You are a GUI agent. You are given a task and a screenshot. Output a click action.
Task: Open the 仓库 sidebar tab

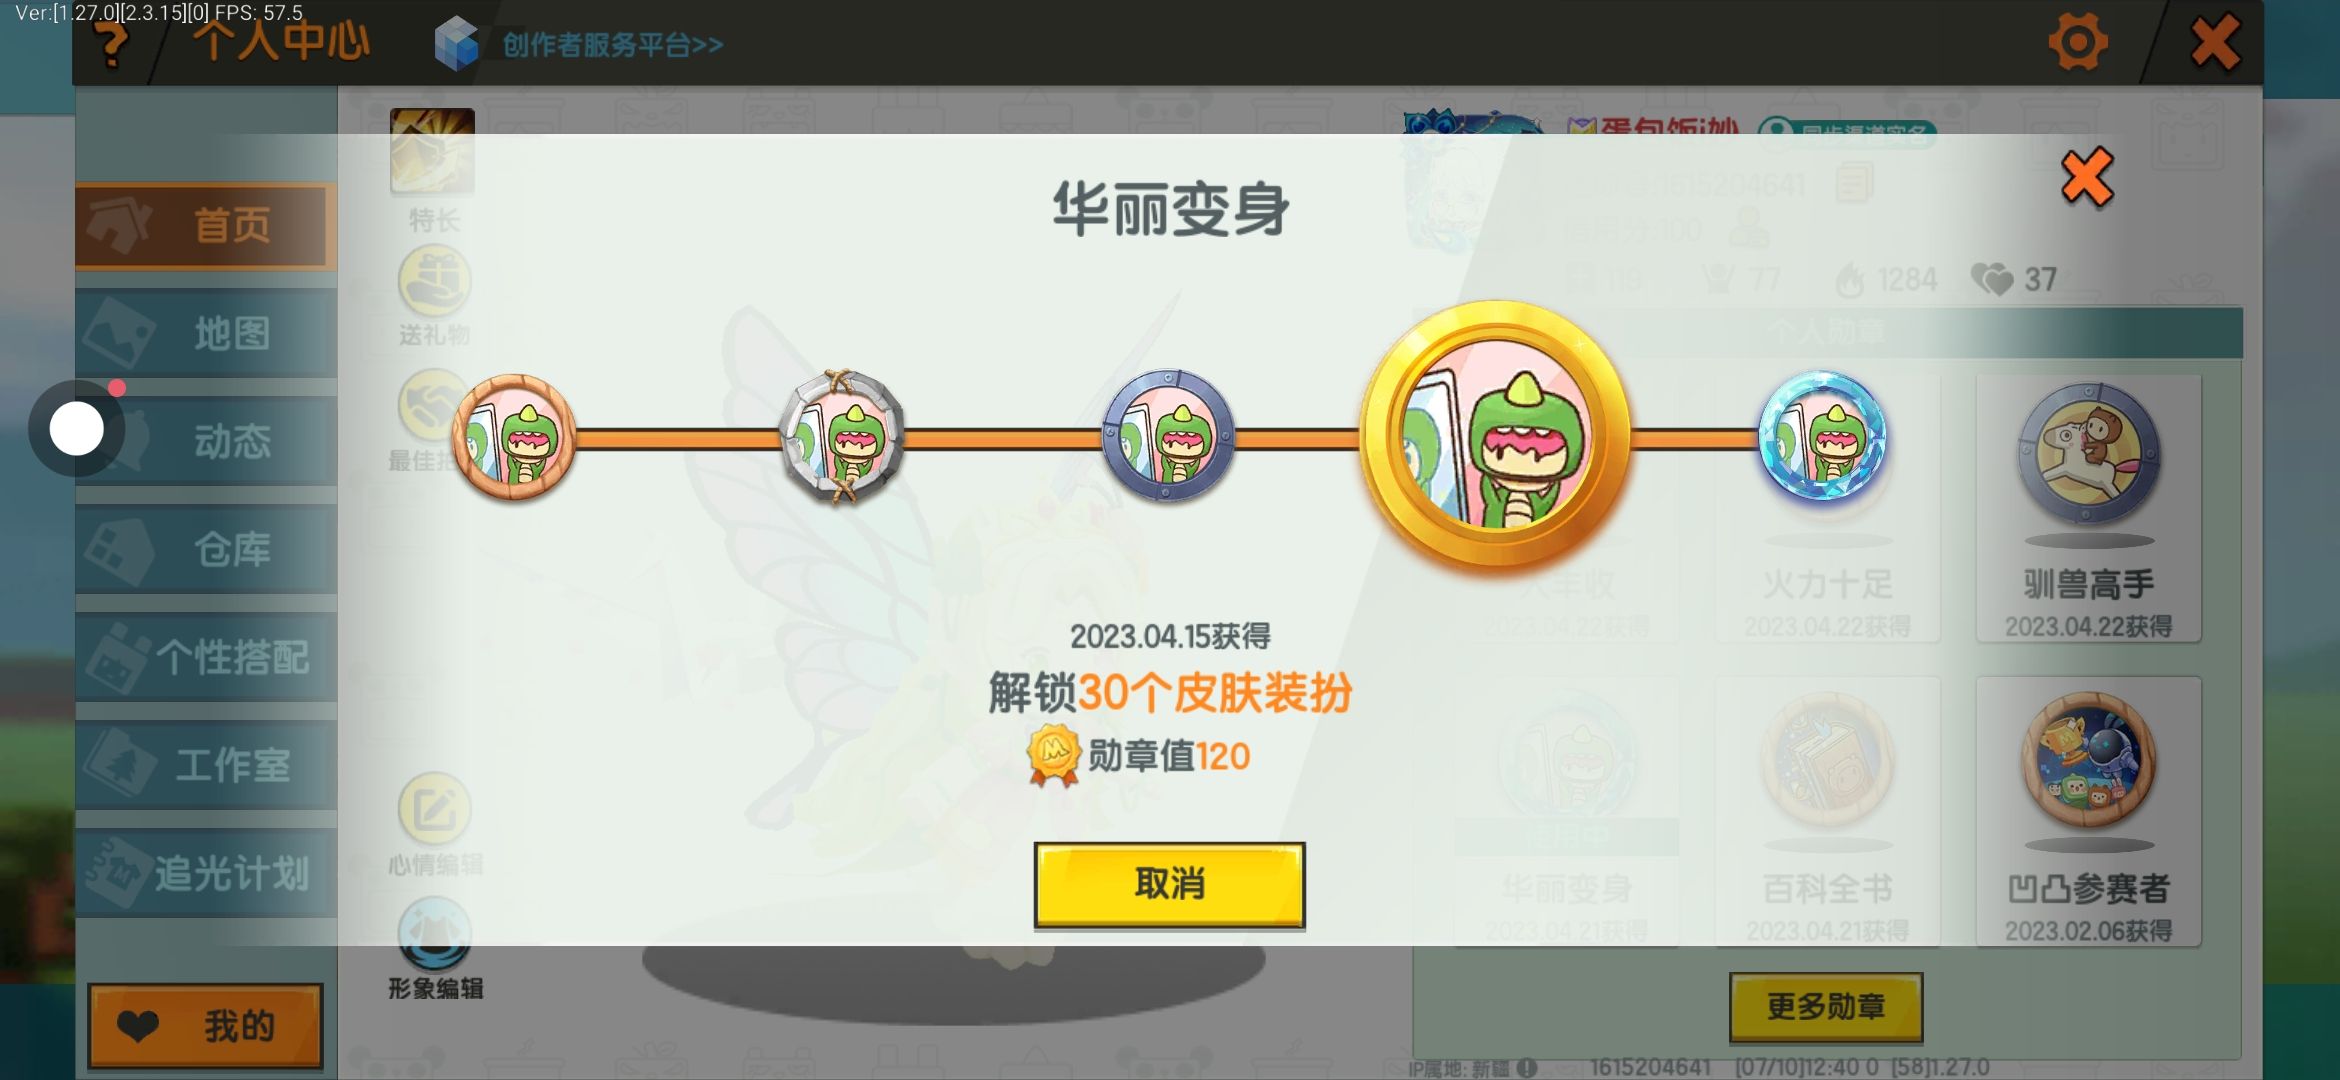(206, 549)
